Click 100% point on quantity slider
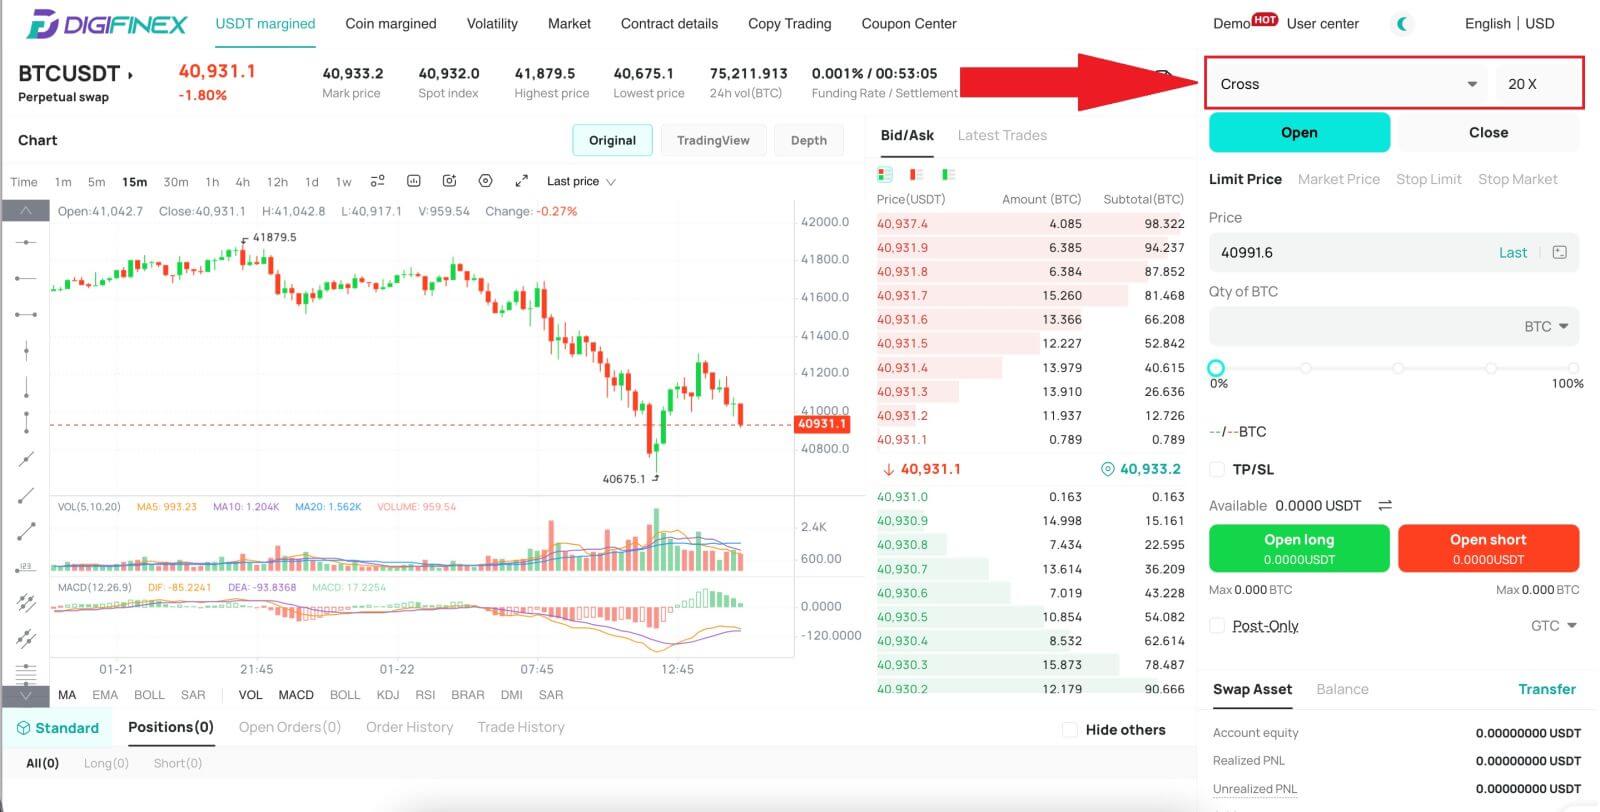The width and height of the screenshot is (1600, 812). 1573,368
